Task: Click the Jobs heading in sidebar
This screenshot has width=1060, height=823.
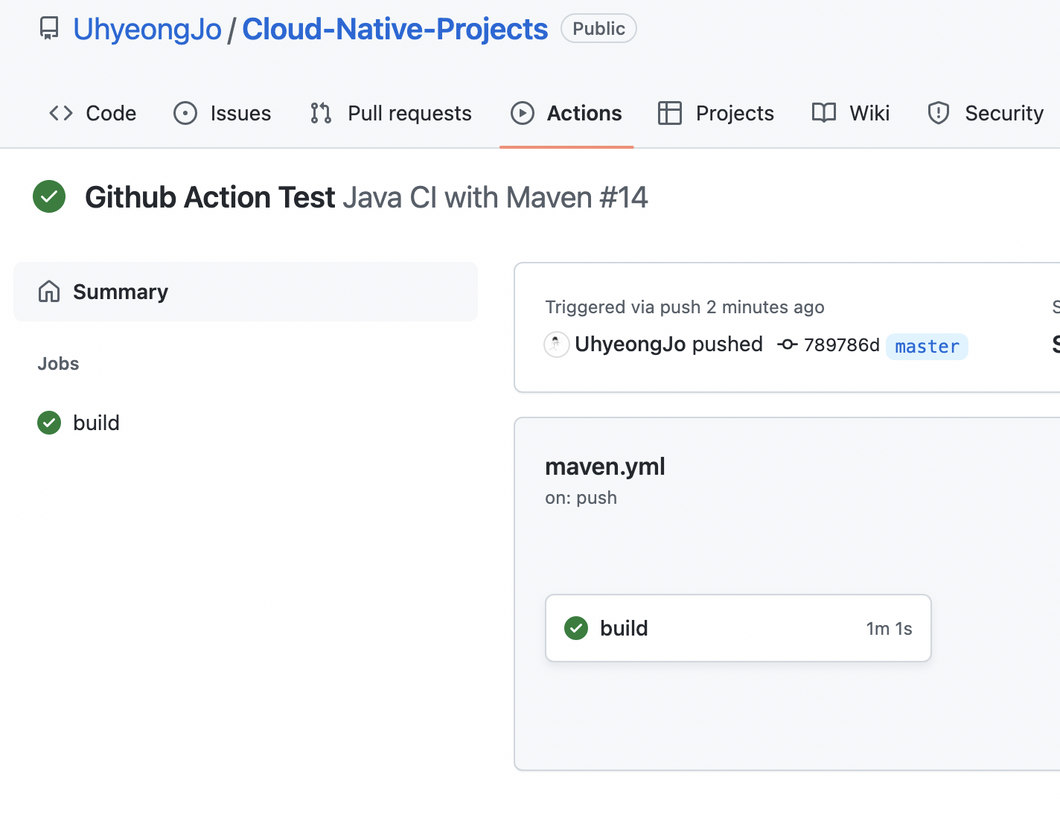Action: coord(58,364)
